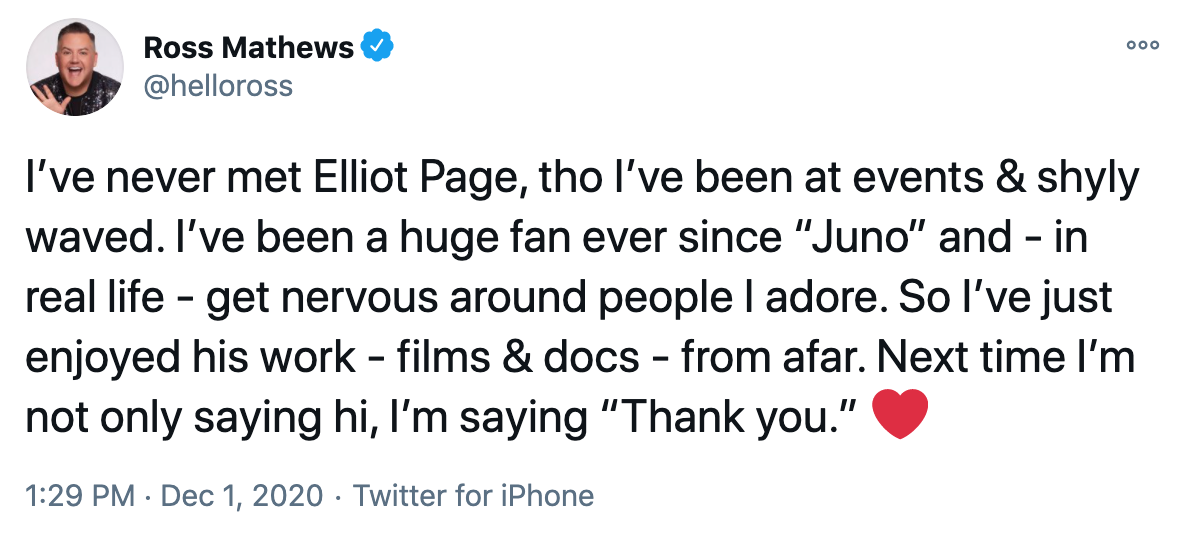Click the Ross Mathews display name

pos(249,47)
